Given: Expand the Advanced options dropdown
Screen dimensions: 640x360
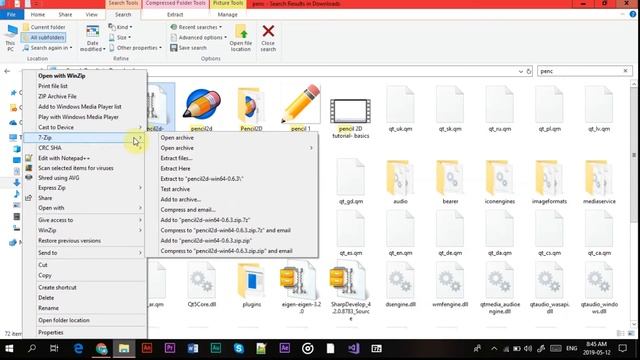Looking at the screenshot, I should pyautogui.click(x=198, y=38).
